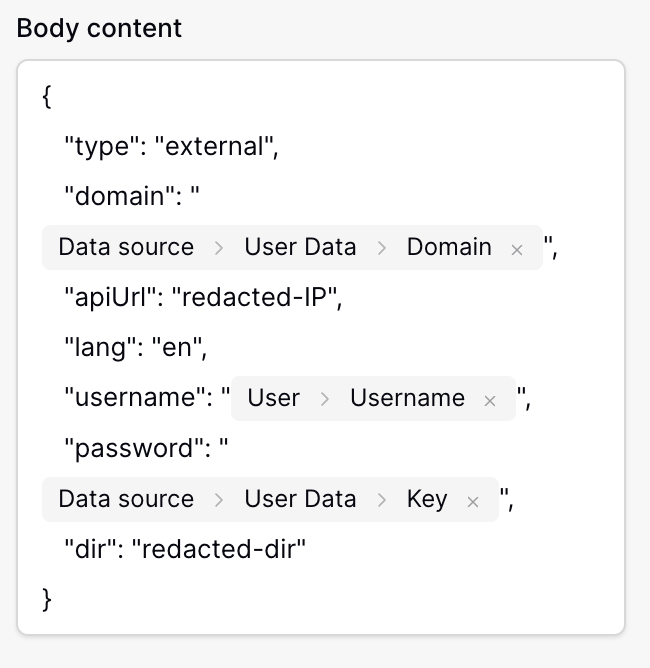Click the chevron right before Key
Image resolution: width=650 pixels, height=668 pixels.
pos(381,500)
